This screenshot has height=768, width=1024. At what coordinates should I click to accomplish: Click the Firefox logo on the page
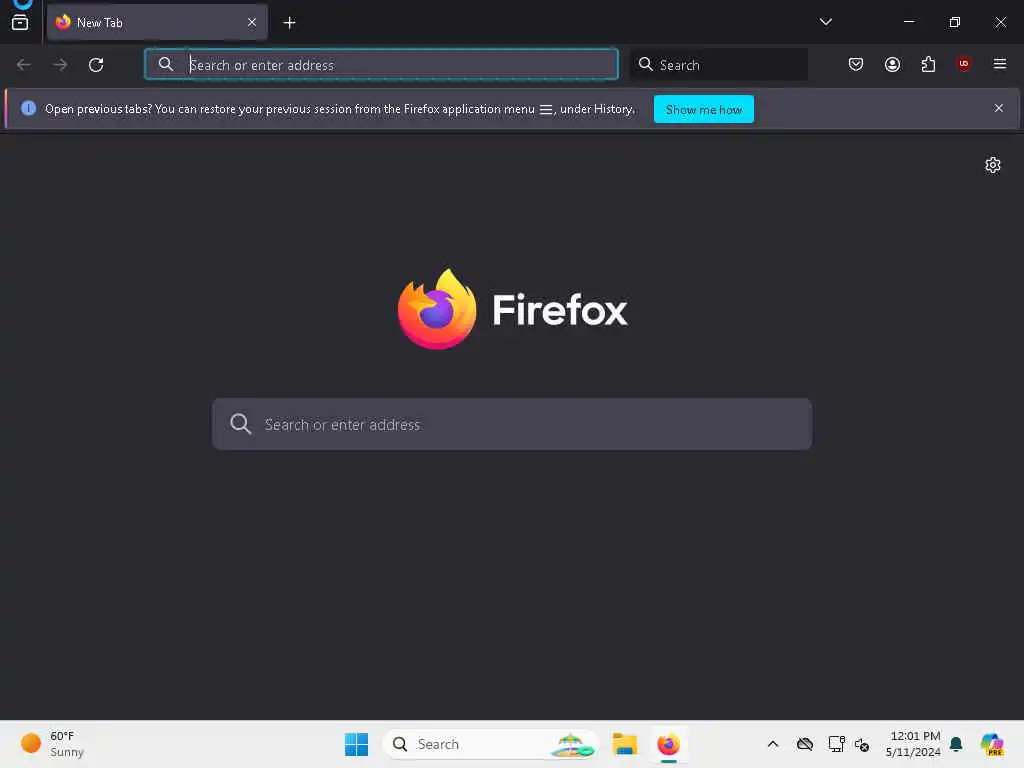click(x=513, y=310)
